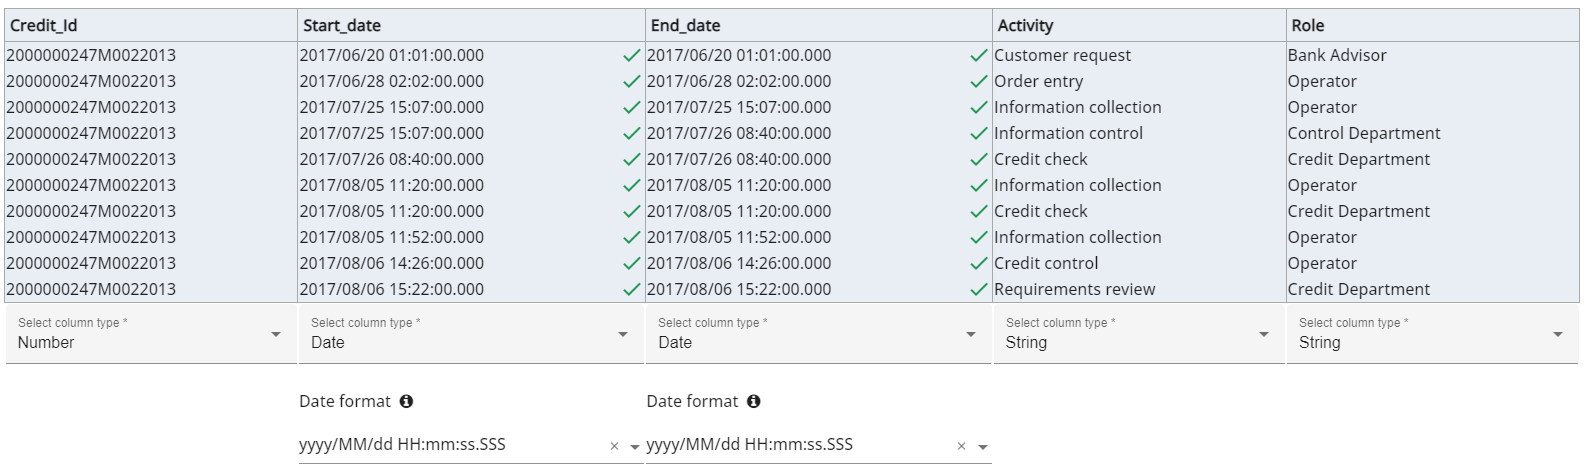Click End_date checkmark in Order entry row
Image resolution: width=1586 pixels, height=468 pixels.
pos(979,82)
